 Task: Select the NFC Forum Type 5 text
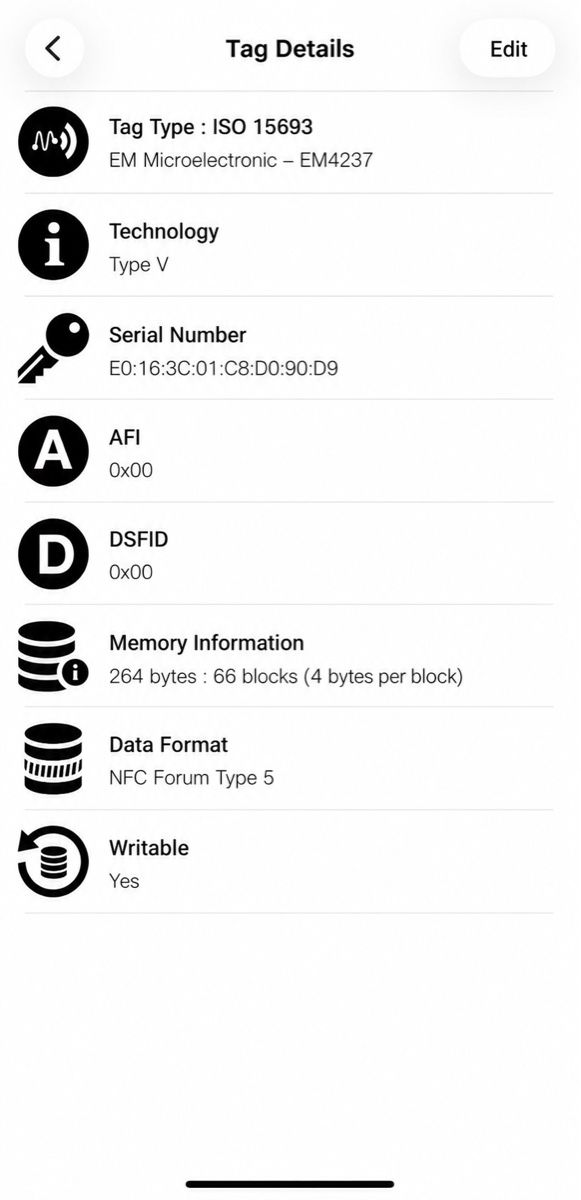click(x=191, y=778)
